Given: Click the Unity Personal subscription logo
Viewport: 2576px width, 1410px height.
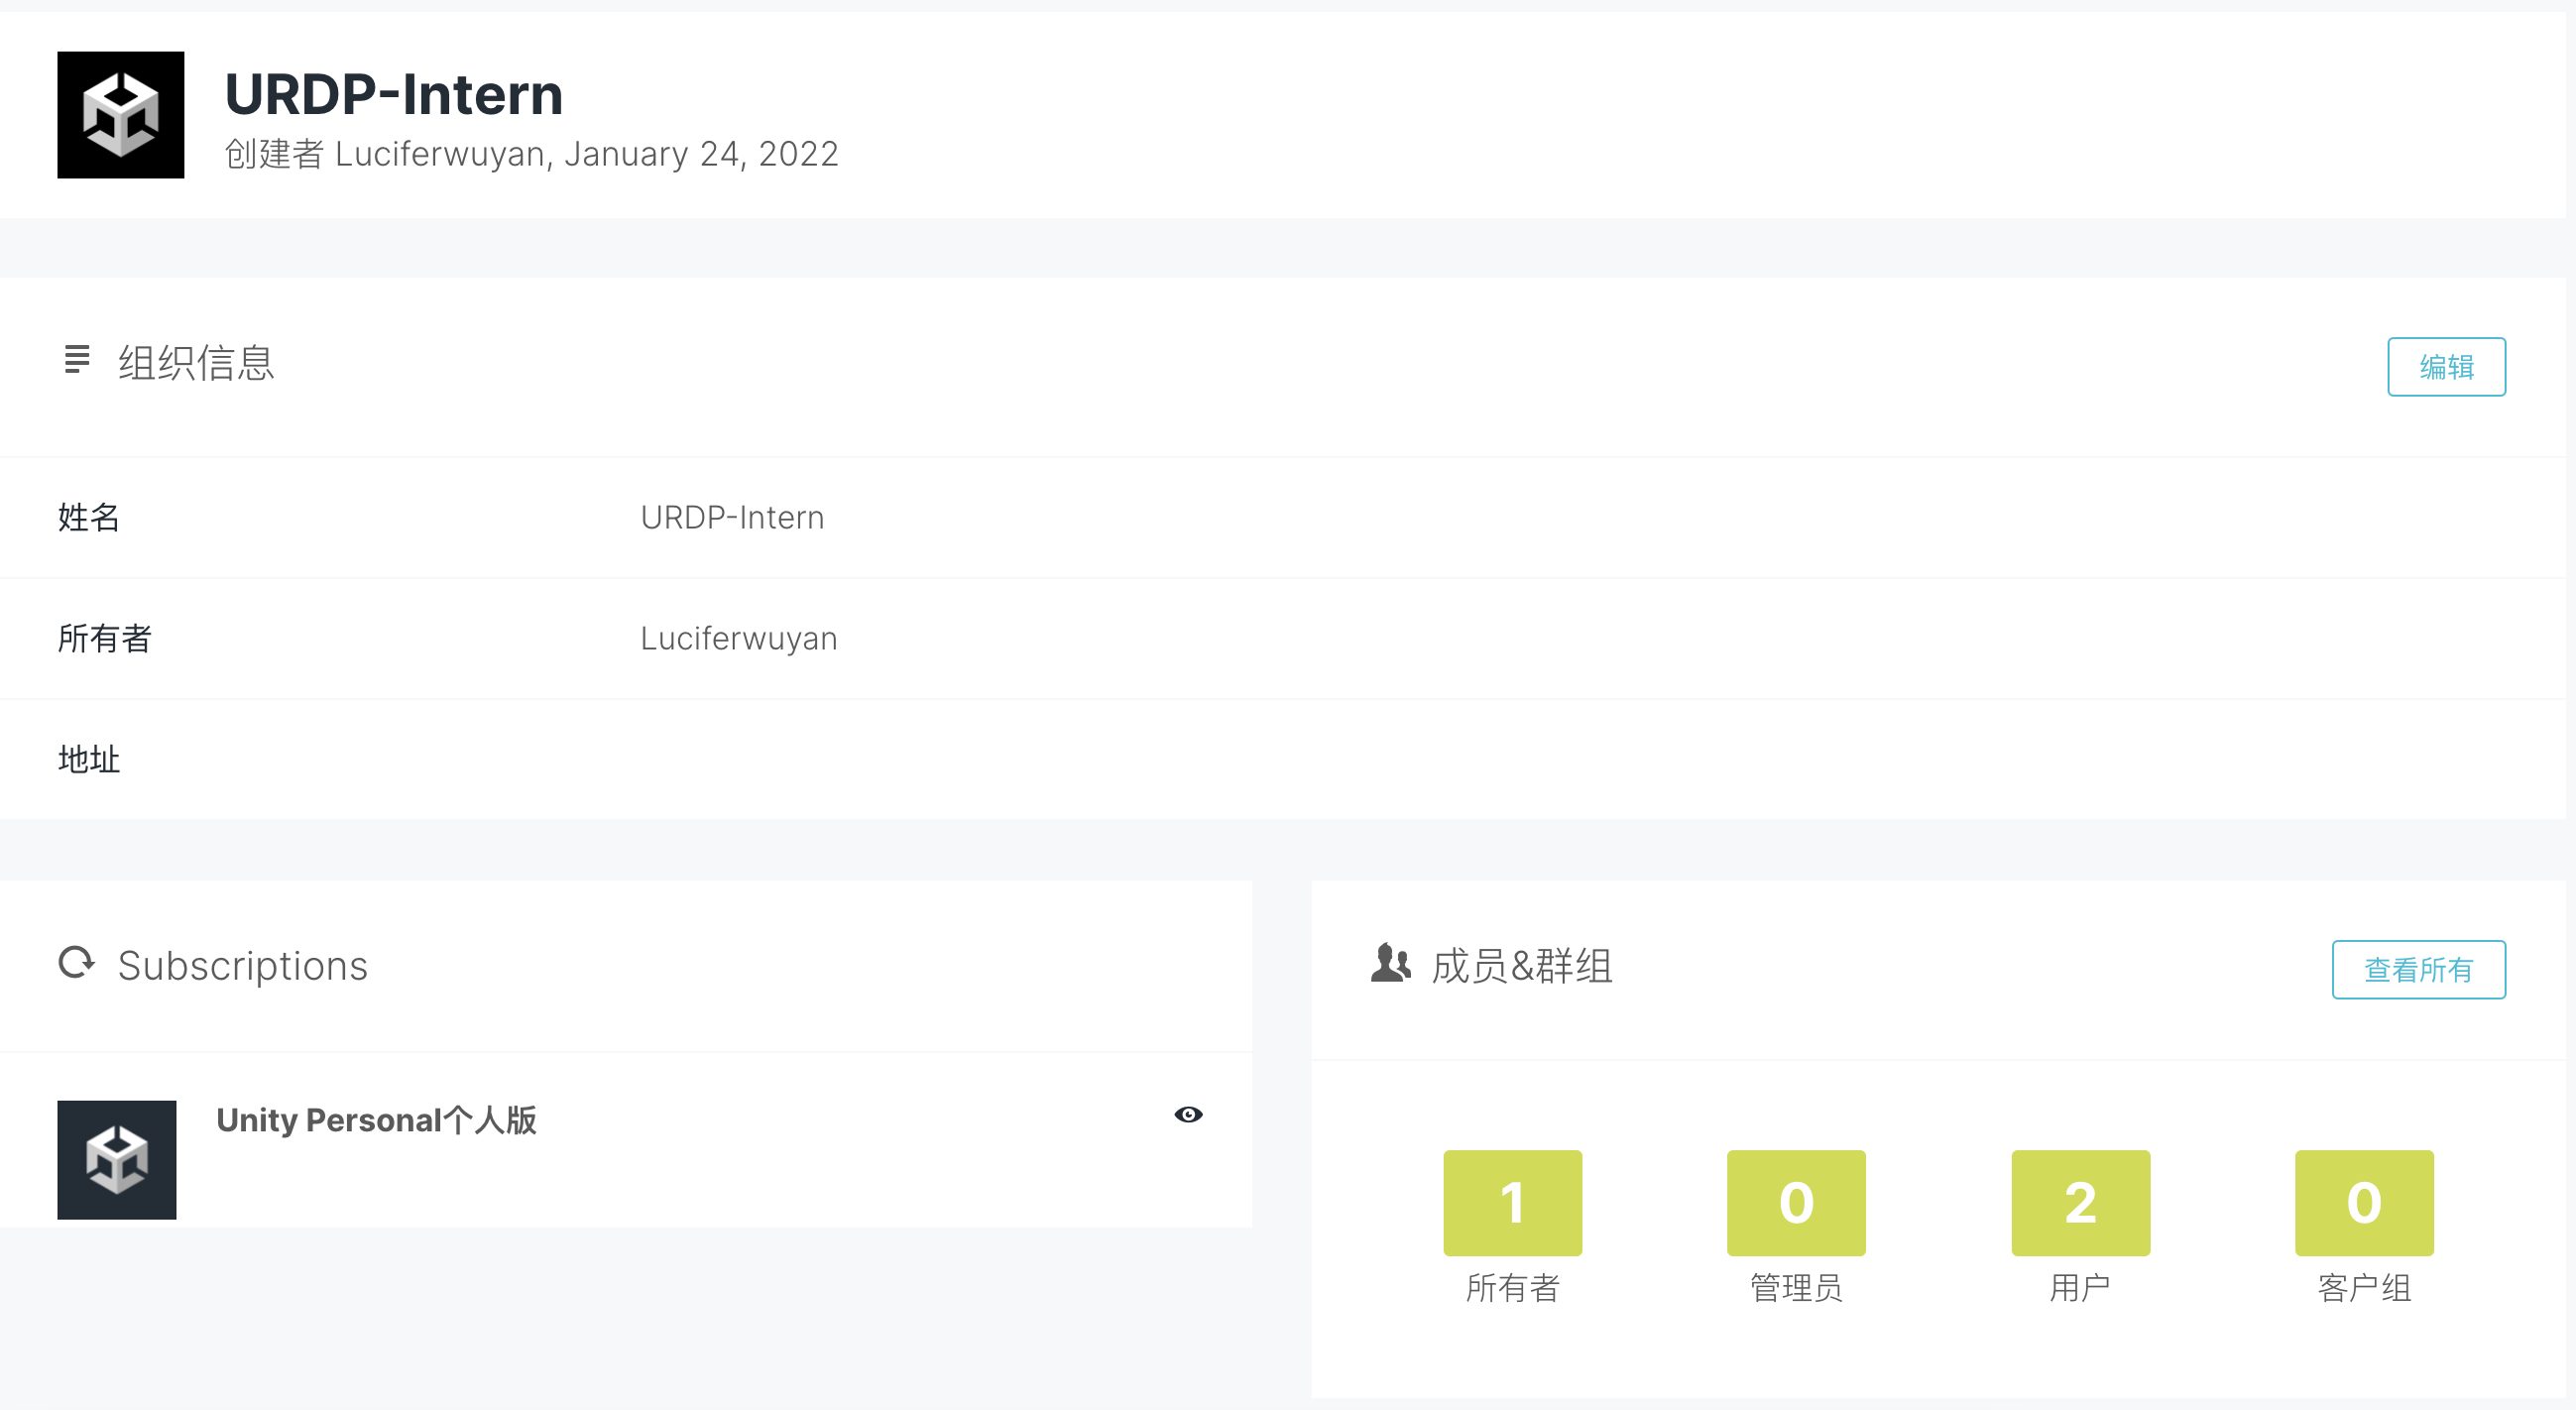Looking at the screenshot, I should (117, 1159).
